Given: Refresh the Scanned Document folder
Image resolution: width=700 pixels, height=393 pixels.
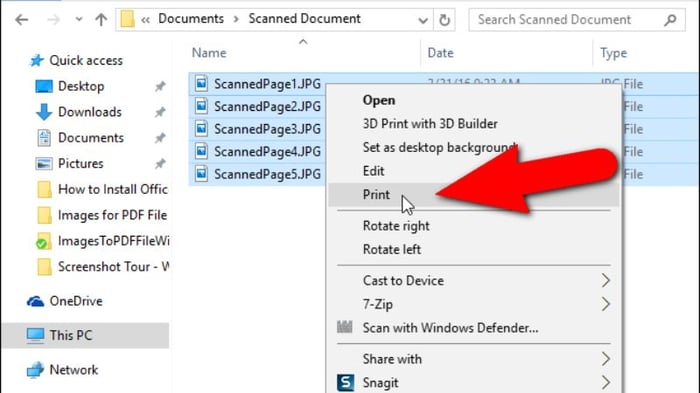Looking at the screenshot, I should (x=444, y=20).
